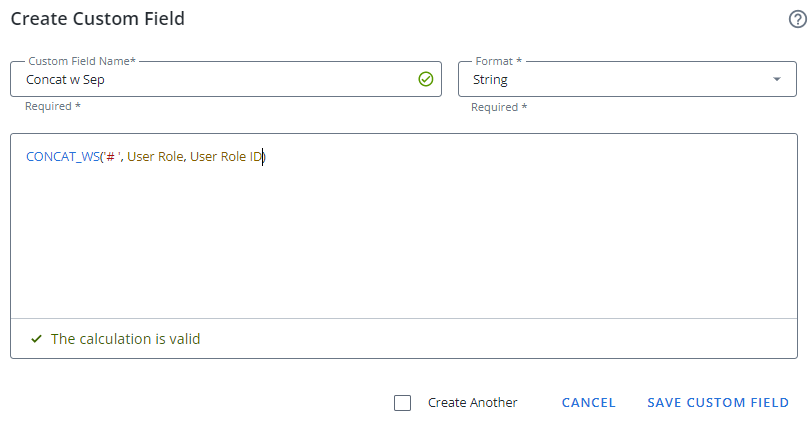Viewport: 810px width, 425px height.
Task: Click the Create Another label text
Action: coord(472,403)
